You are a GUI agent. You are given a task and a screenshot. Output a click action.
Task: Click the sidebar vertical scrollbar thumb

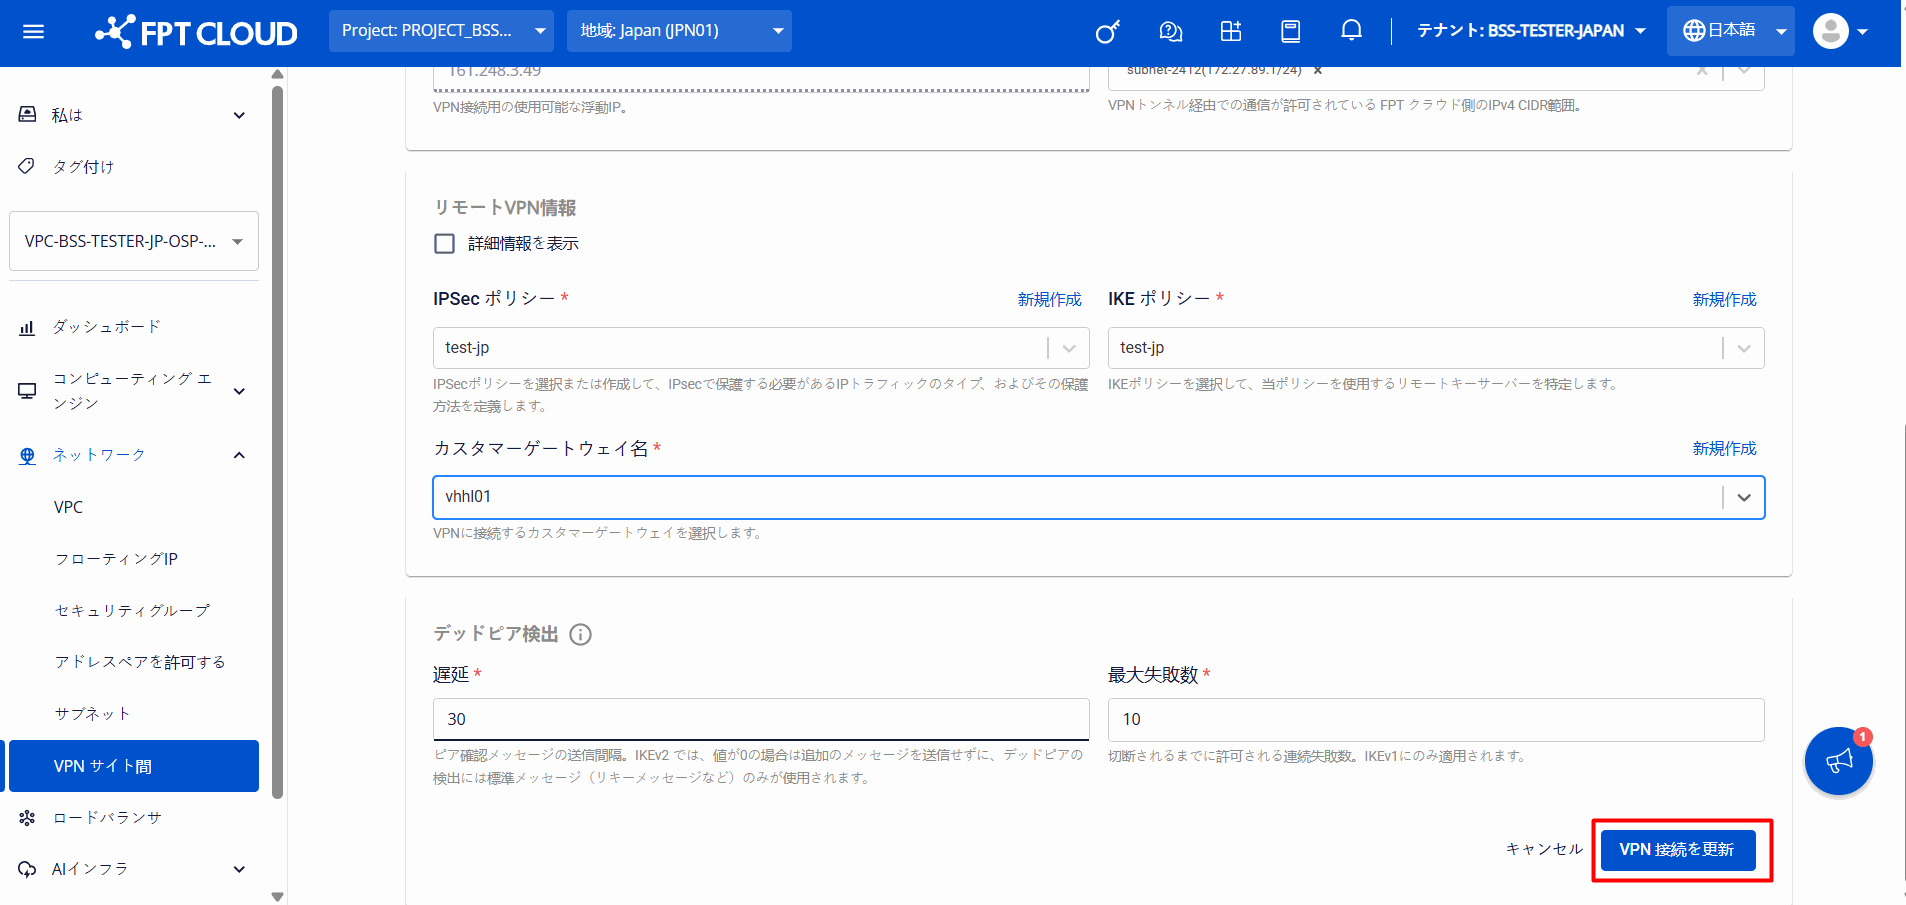click(x=278, y=443)
